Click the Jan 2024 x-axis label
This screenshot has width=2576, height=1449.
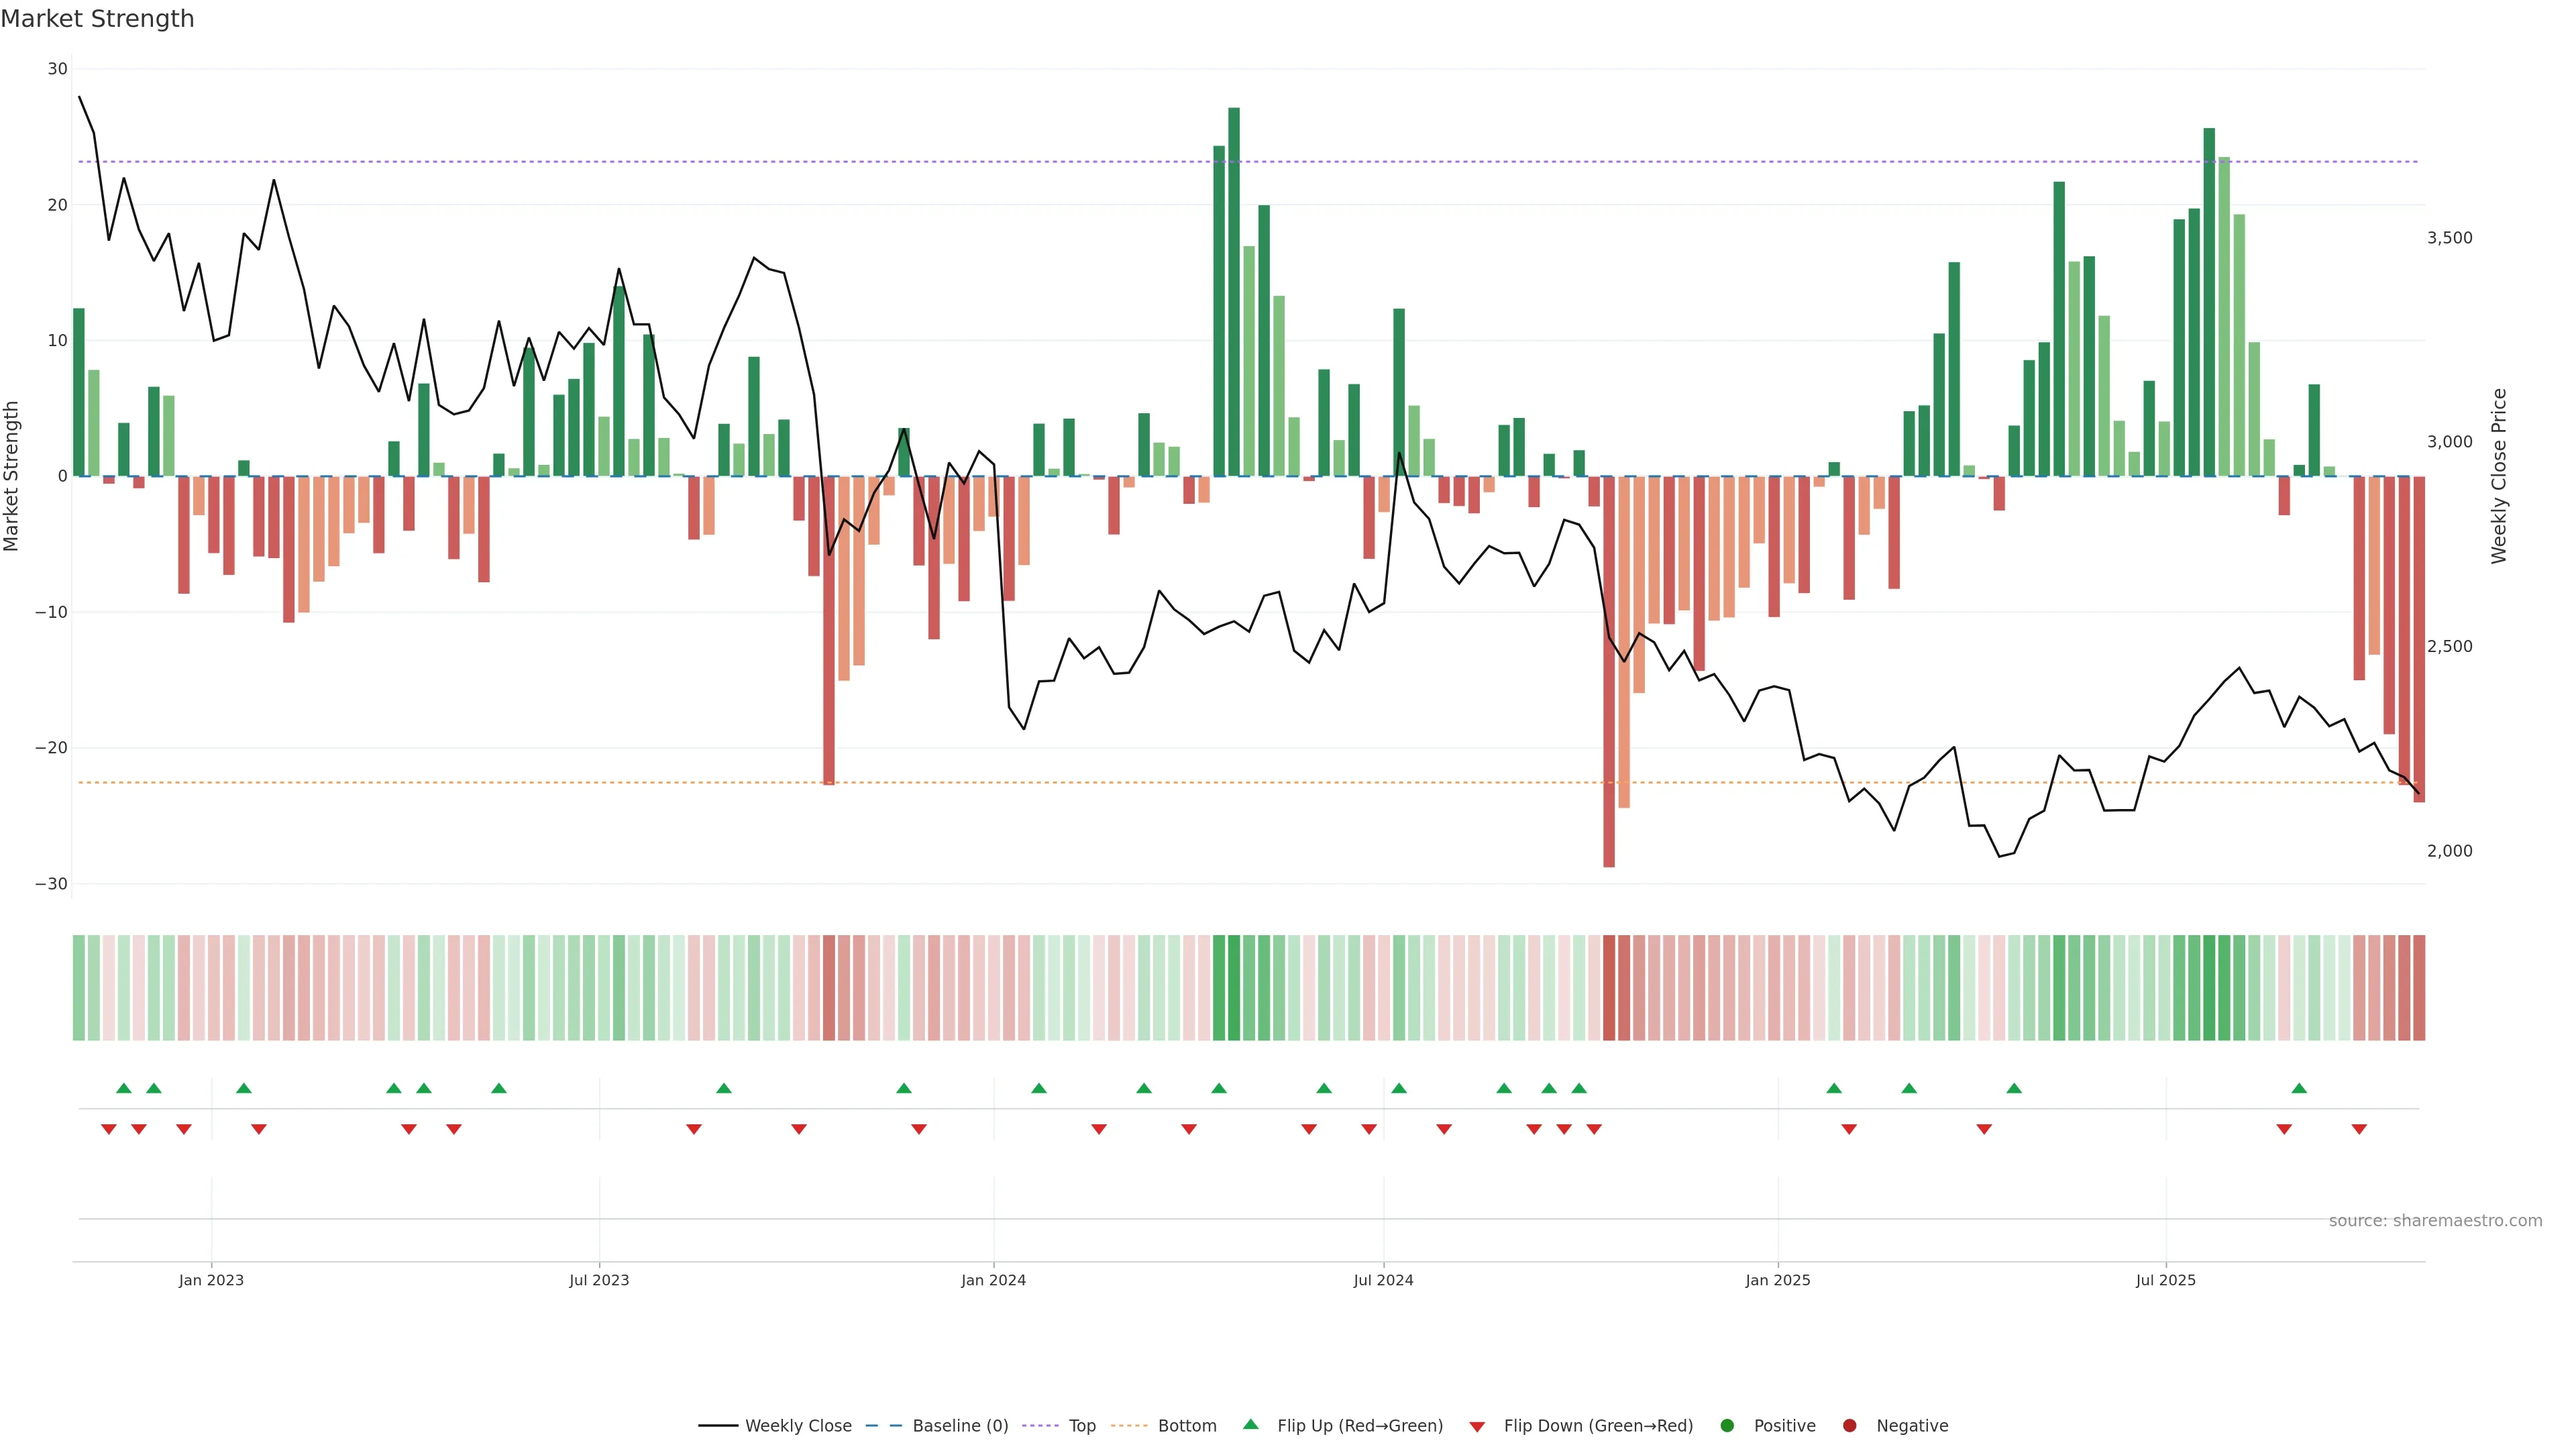point(993,1280)
